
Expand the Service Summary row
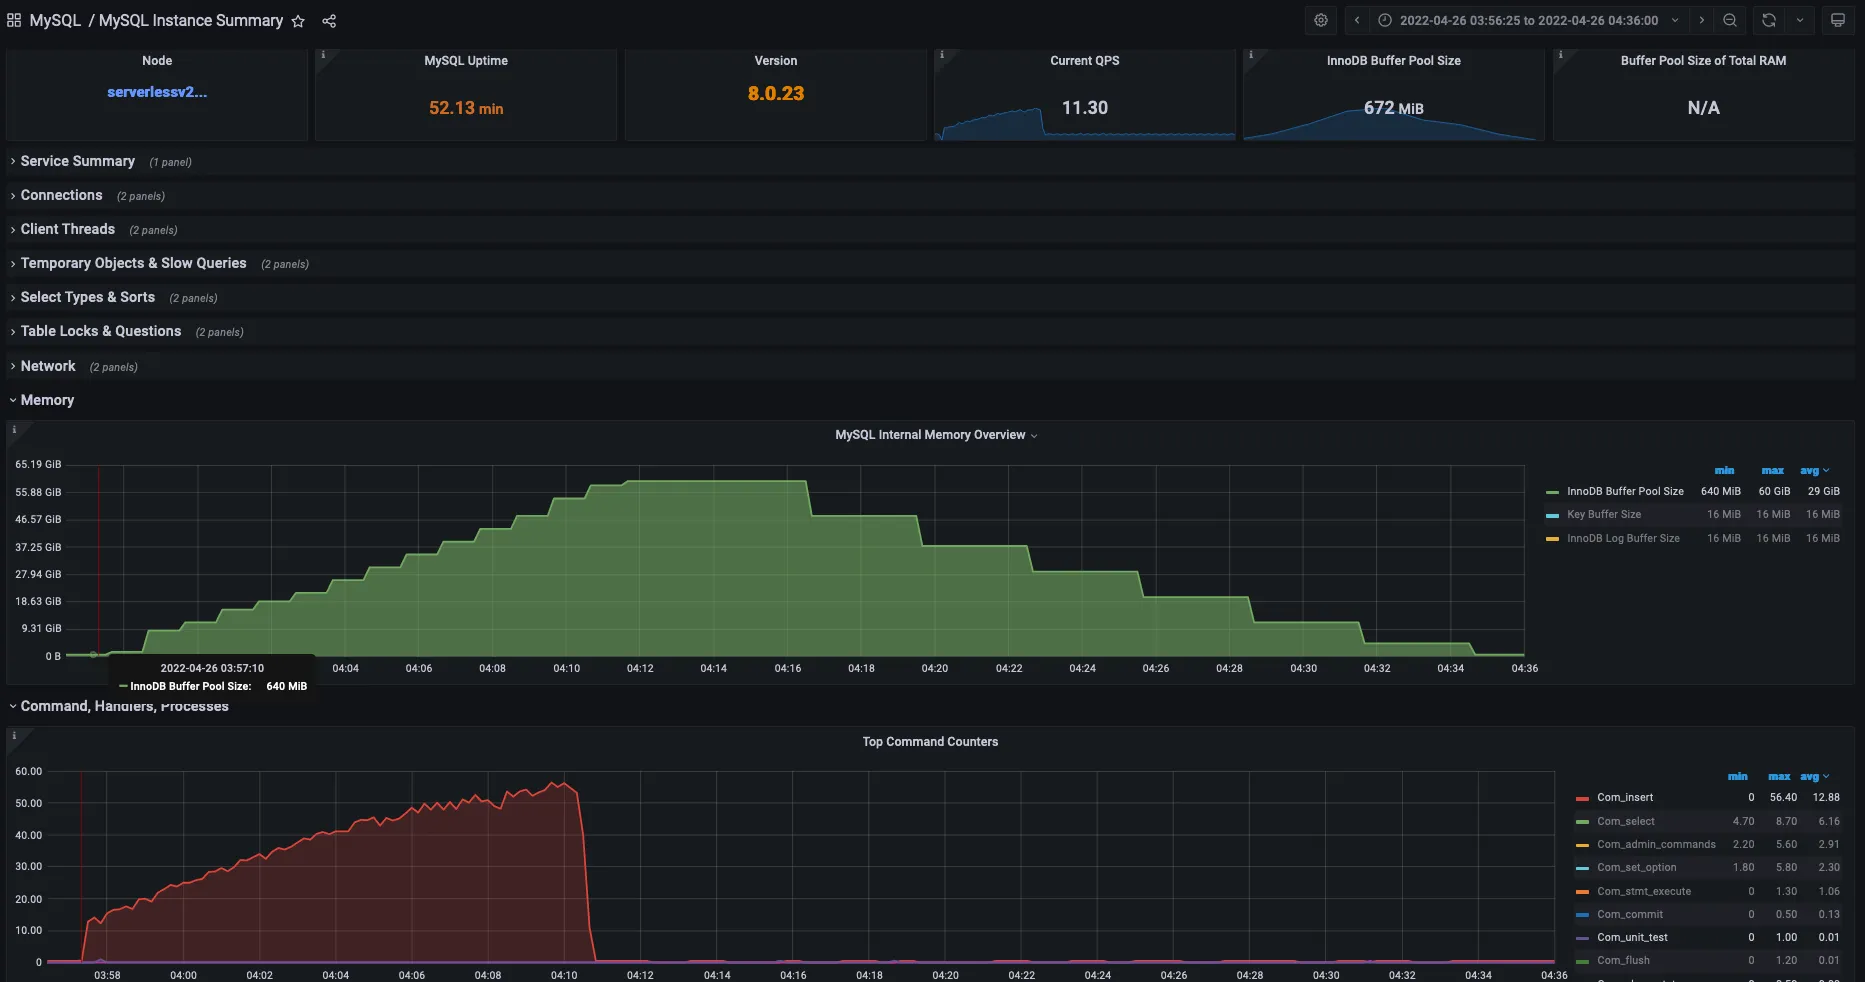coord(77,161)
